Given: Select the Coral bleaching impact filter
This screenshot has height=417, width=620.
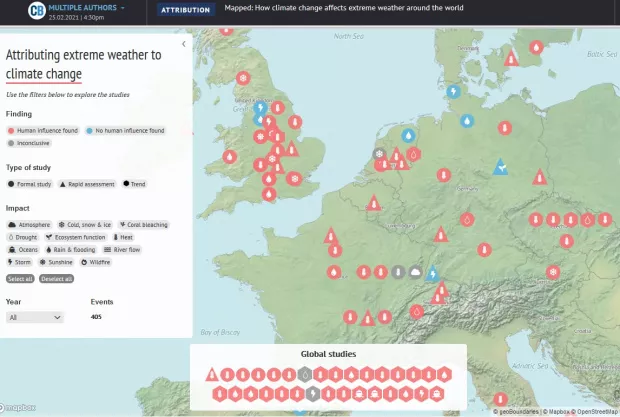Looking at the screenshot, I should tap(143, 225).
